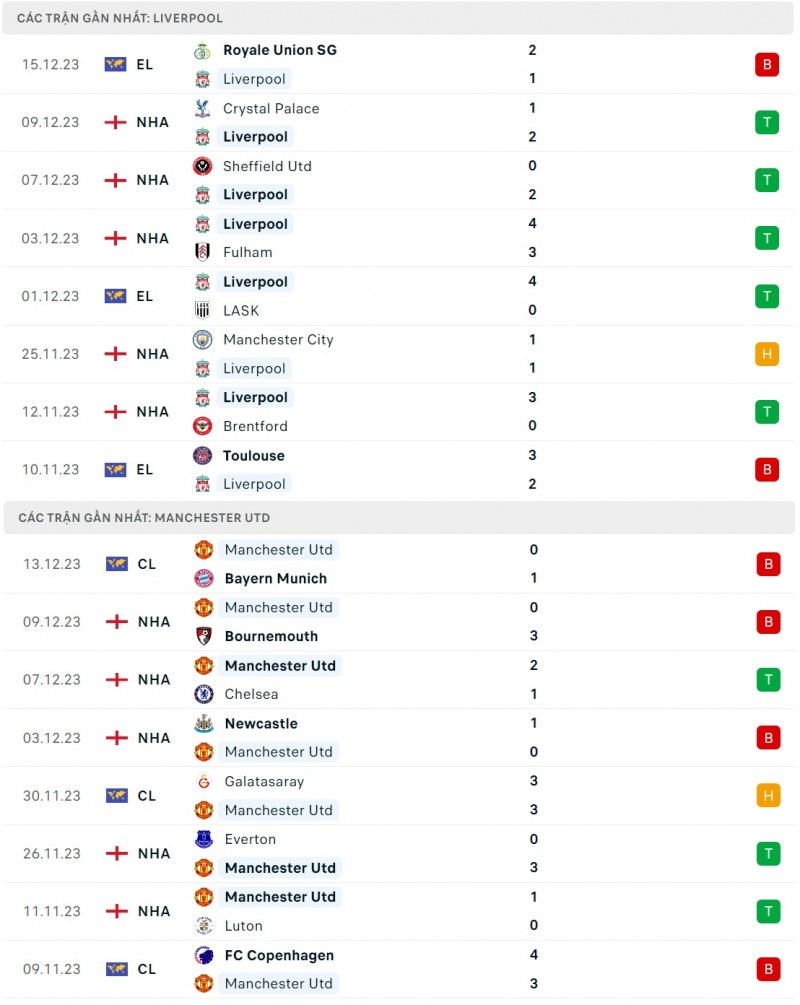Image resolution: width=800 pixels, height=1005 pixels.
Task: Click the red B badge for Toulouse match
Action: pyautogui.click(x=767, y=469)
